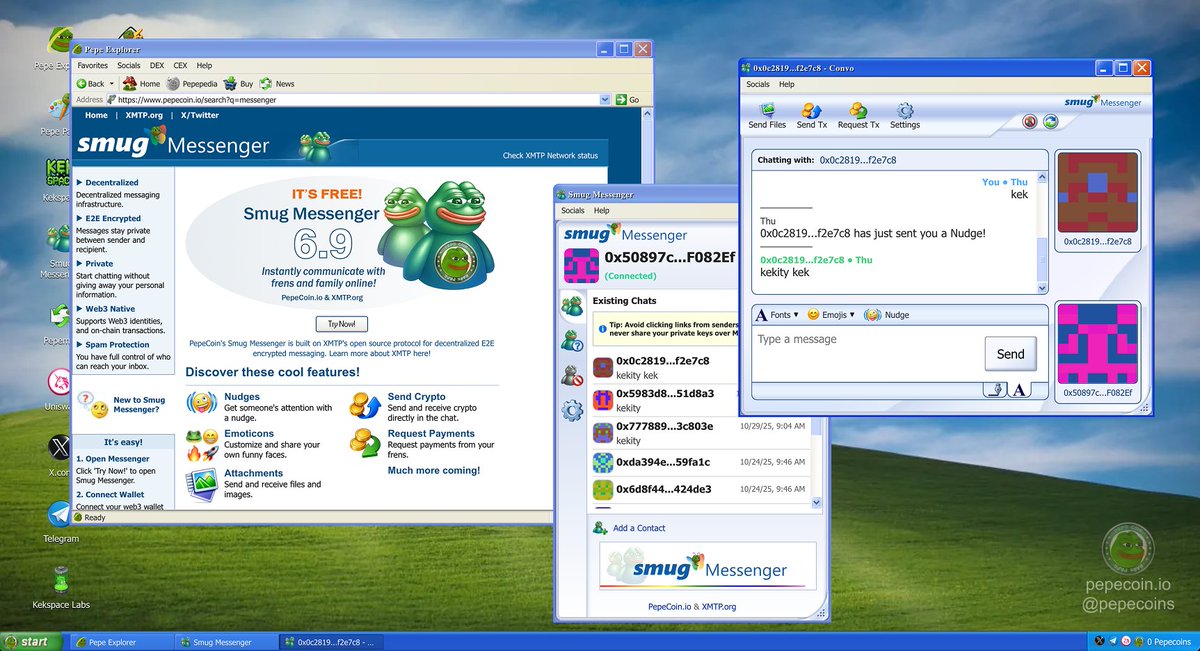
Task: Open the contact requests icon with question mark
Action: 572,340
